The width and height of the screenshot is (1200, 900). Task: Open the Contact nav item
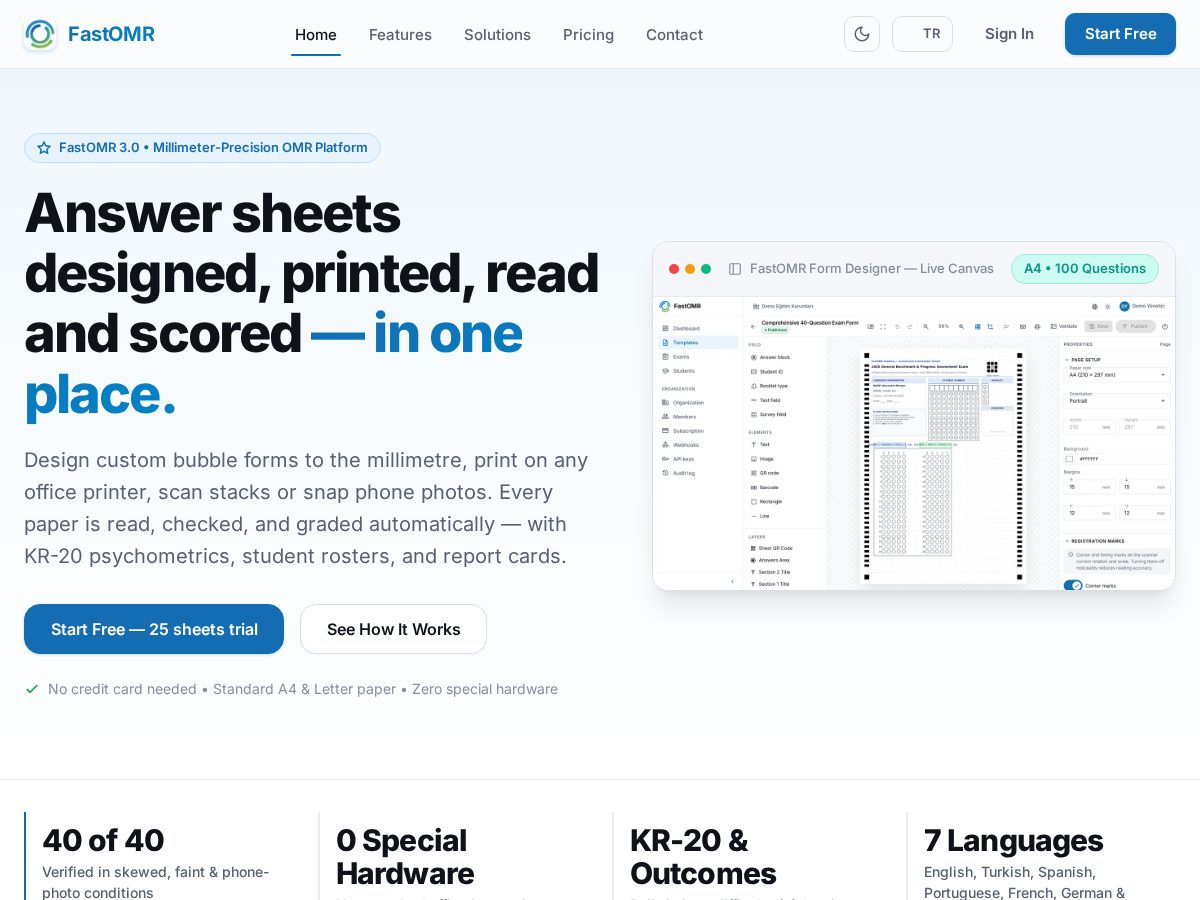tap(674, 34)
